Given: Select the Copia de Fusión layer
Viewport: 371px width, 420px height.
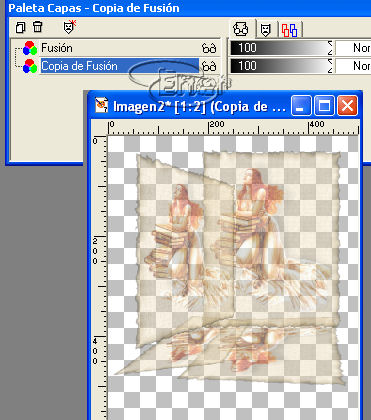Looking at the screenshot, I should 79,66.
